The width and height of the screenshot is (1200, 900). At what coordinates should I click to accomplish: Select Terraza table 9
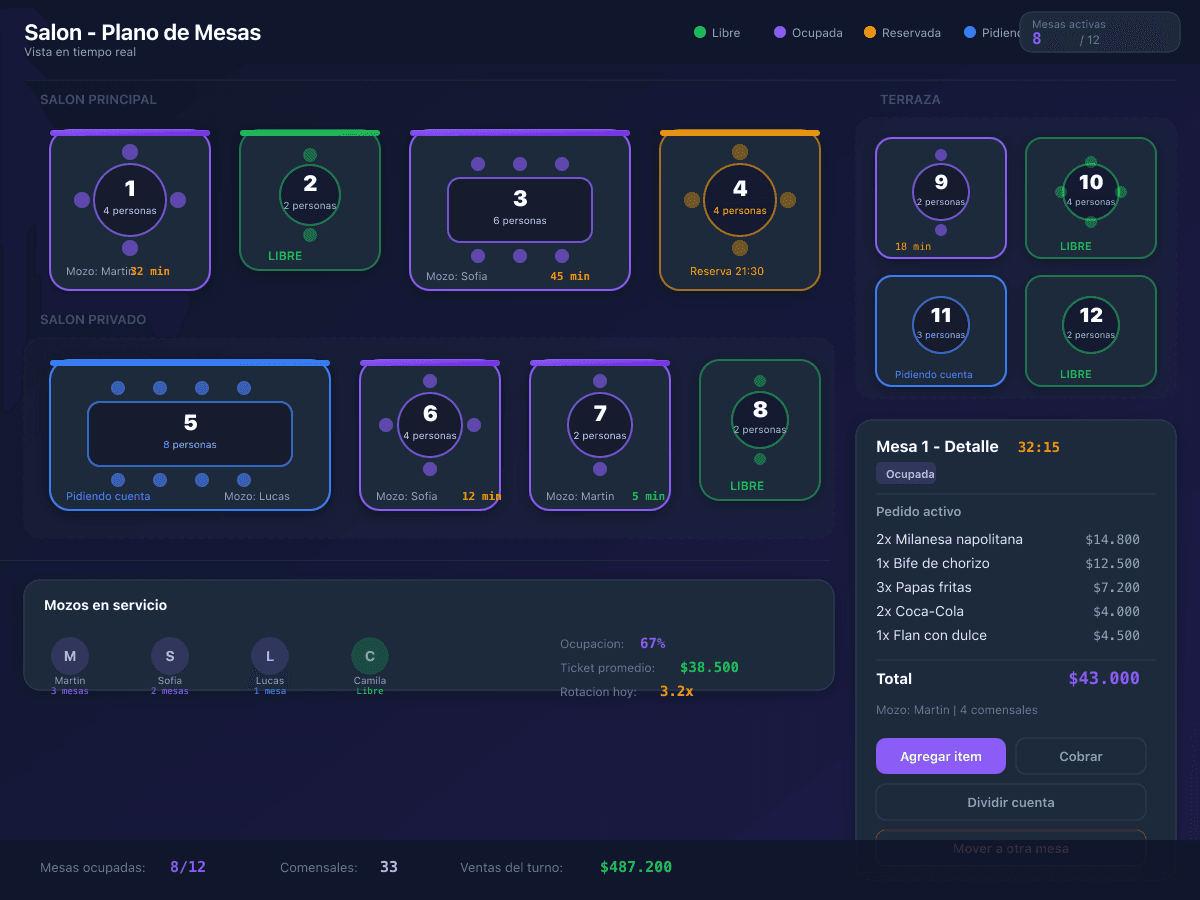941,192
